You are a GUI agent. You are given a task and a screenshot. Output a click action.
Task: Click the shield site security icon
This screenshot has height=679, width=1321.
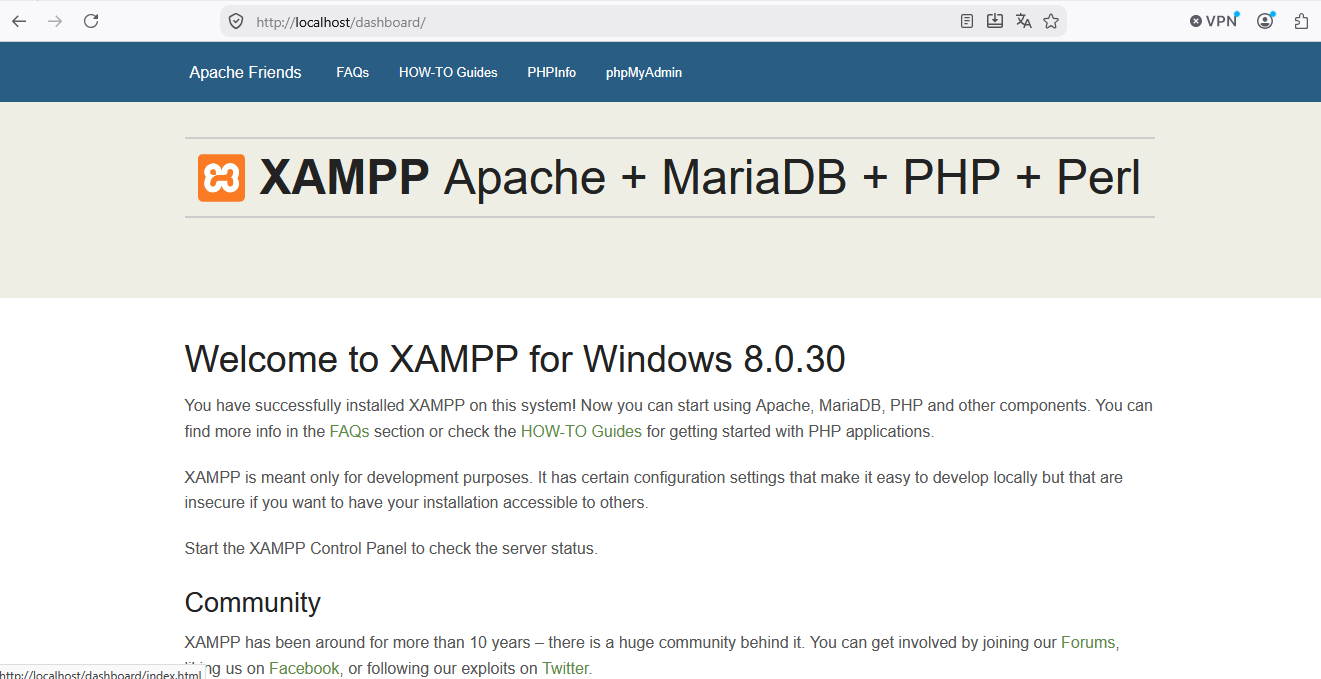[x=236, y=21]
